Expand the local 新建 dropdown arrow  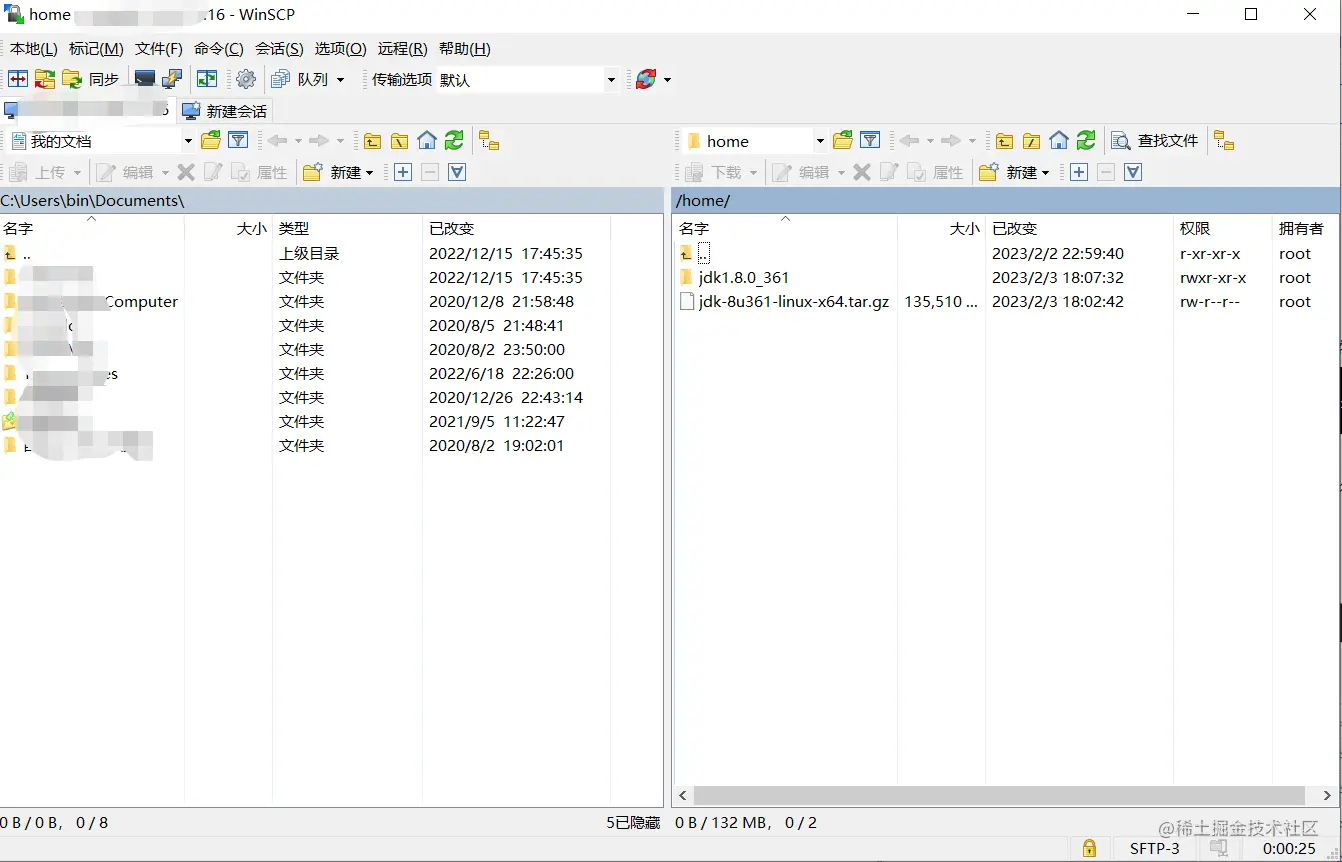[370, 172]
